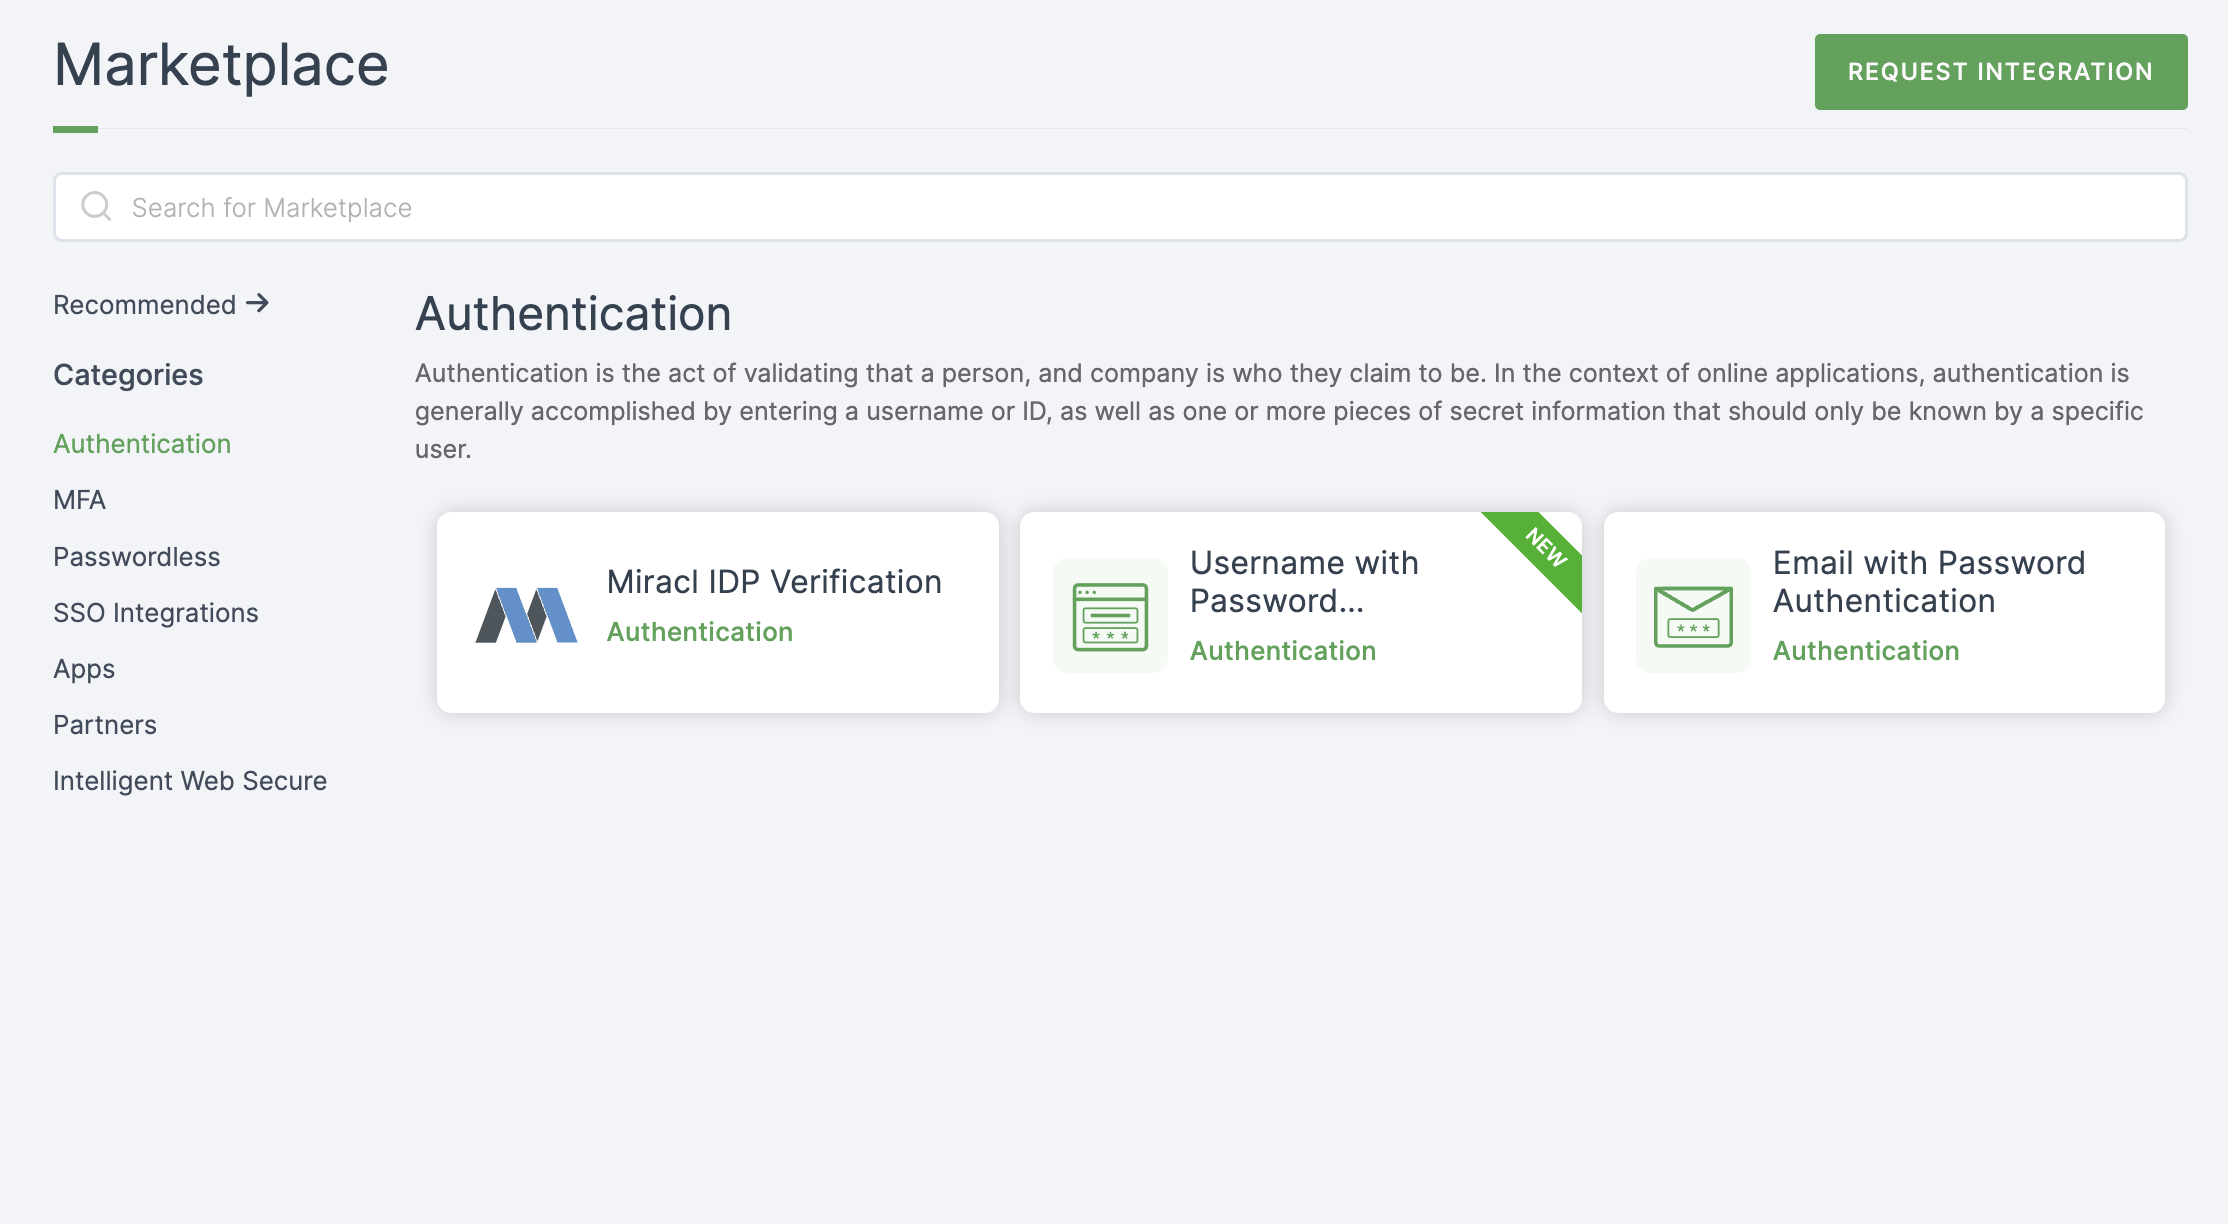Expand the Intelligent Web Secure category
This screenshot has height=1224, width=2228.
pos(190,779)
